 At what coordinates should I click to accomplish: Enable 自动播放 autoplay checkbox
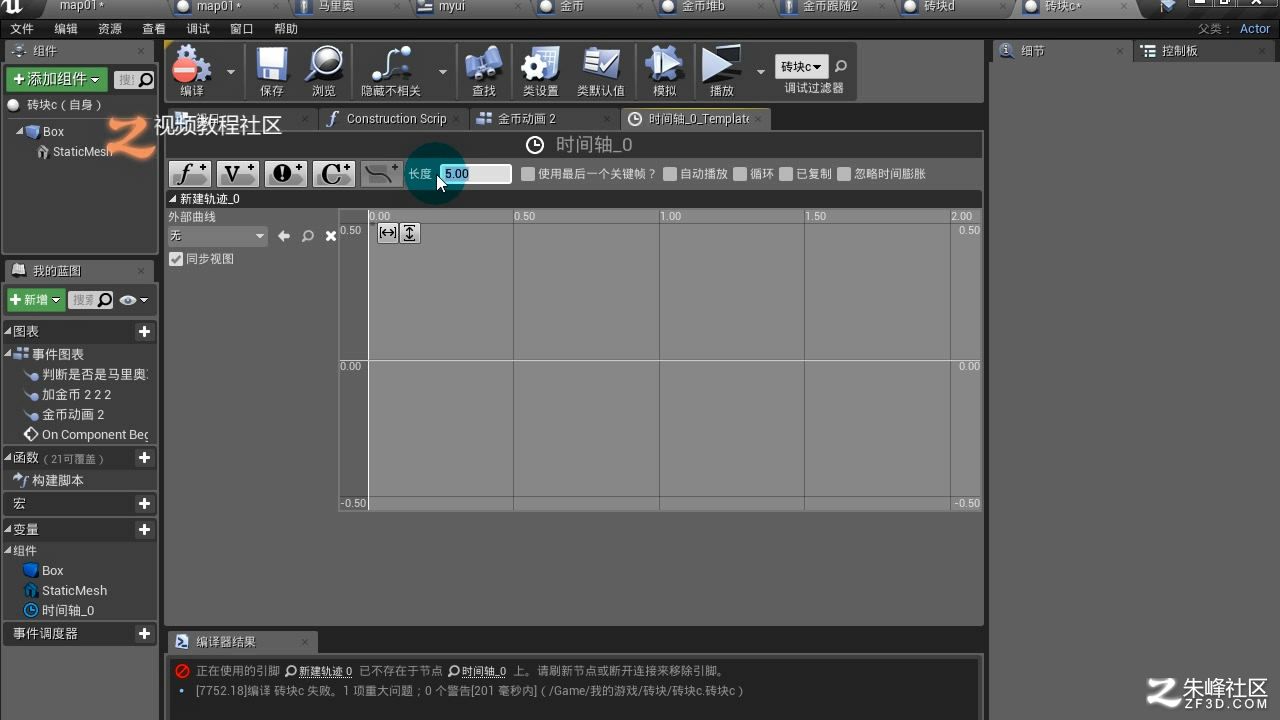(670, 174)
